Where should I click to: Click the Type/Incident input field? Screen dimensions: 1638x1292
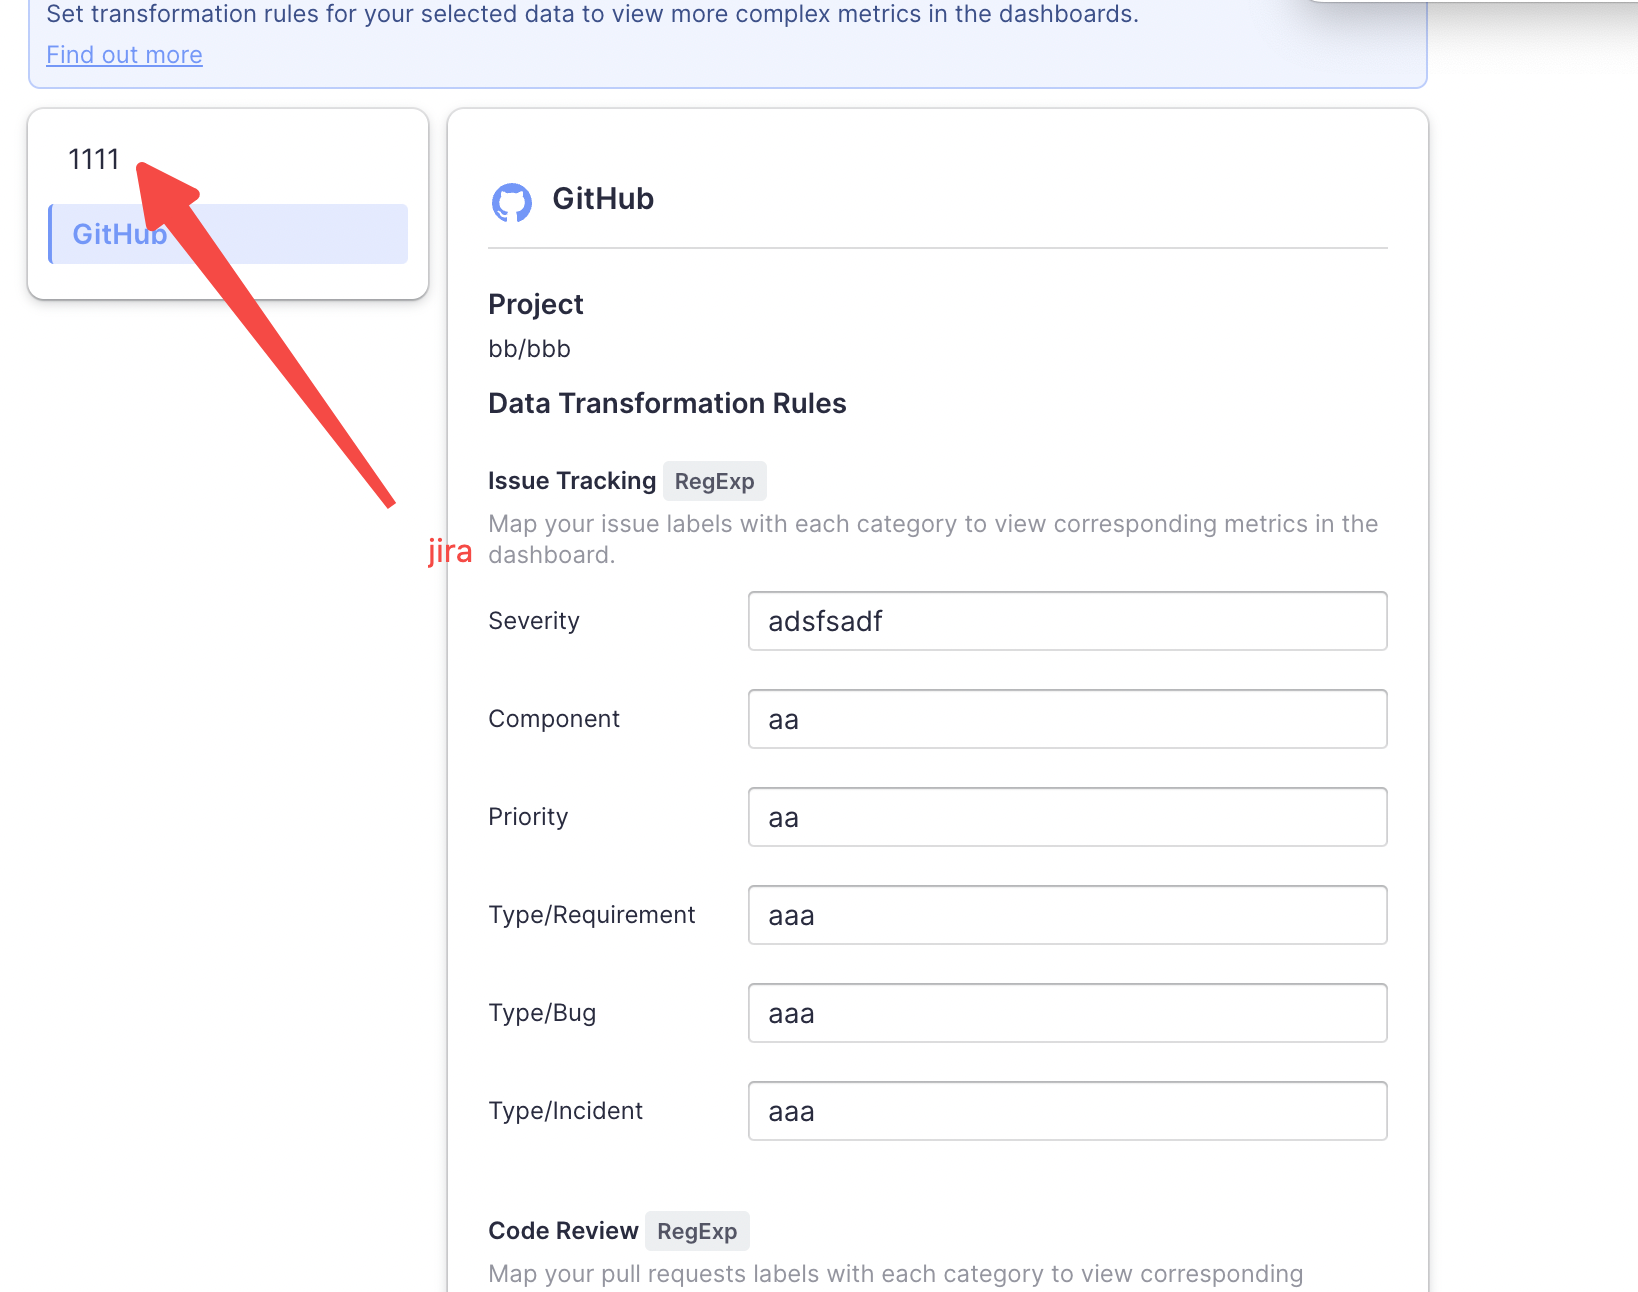pos(1067,1111)
